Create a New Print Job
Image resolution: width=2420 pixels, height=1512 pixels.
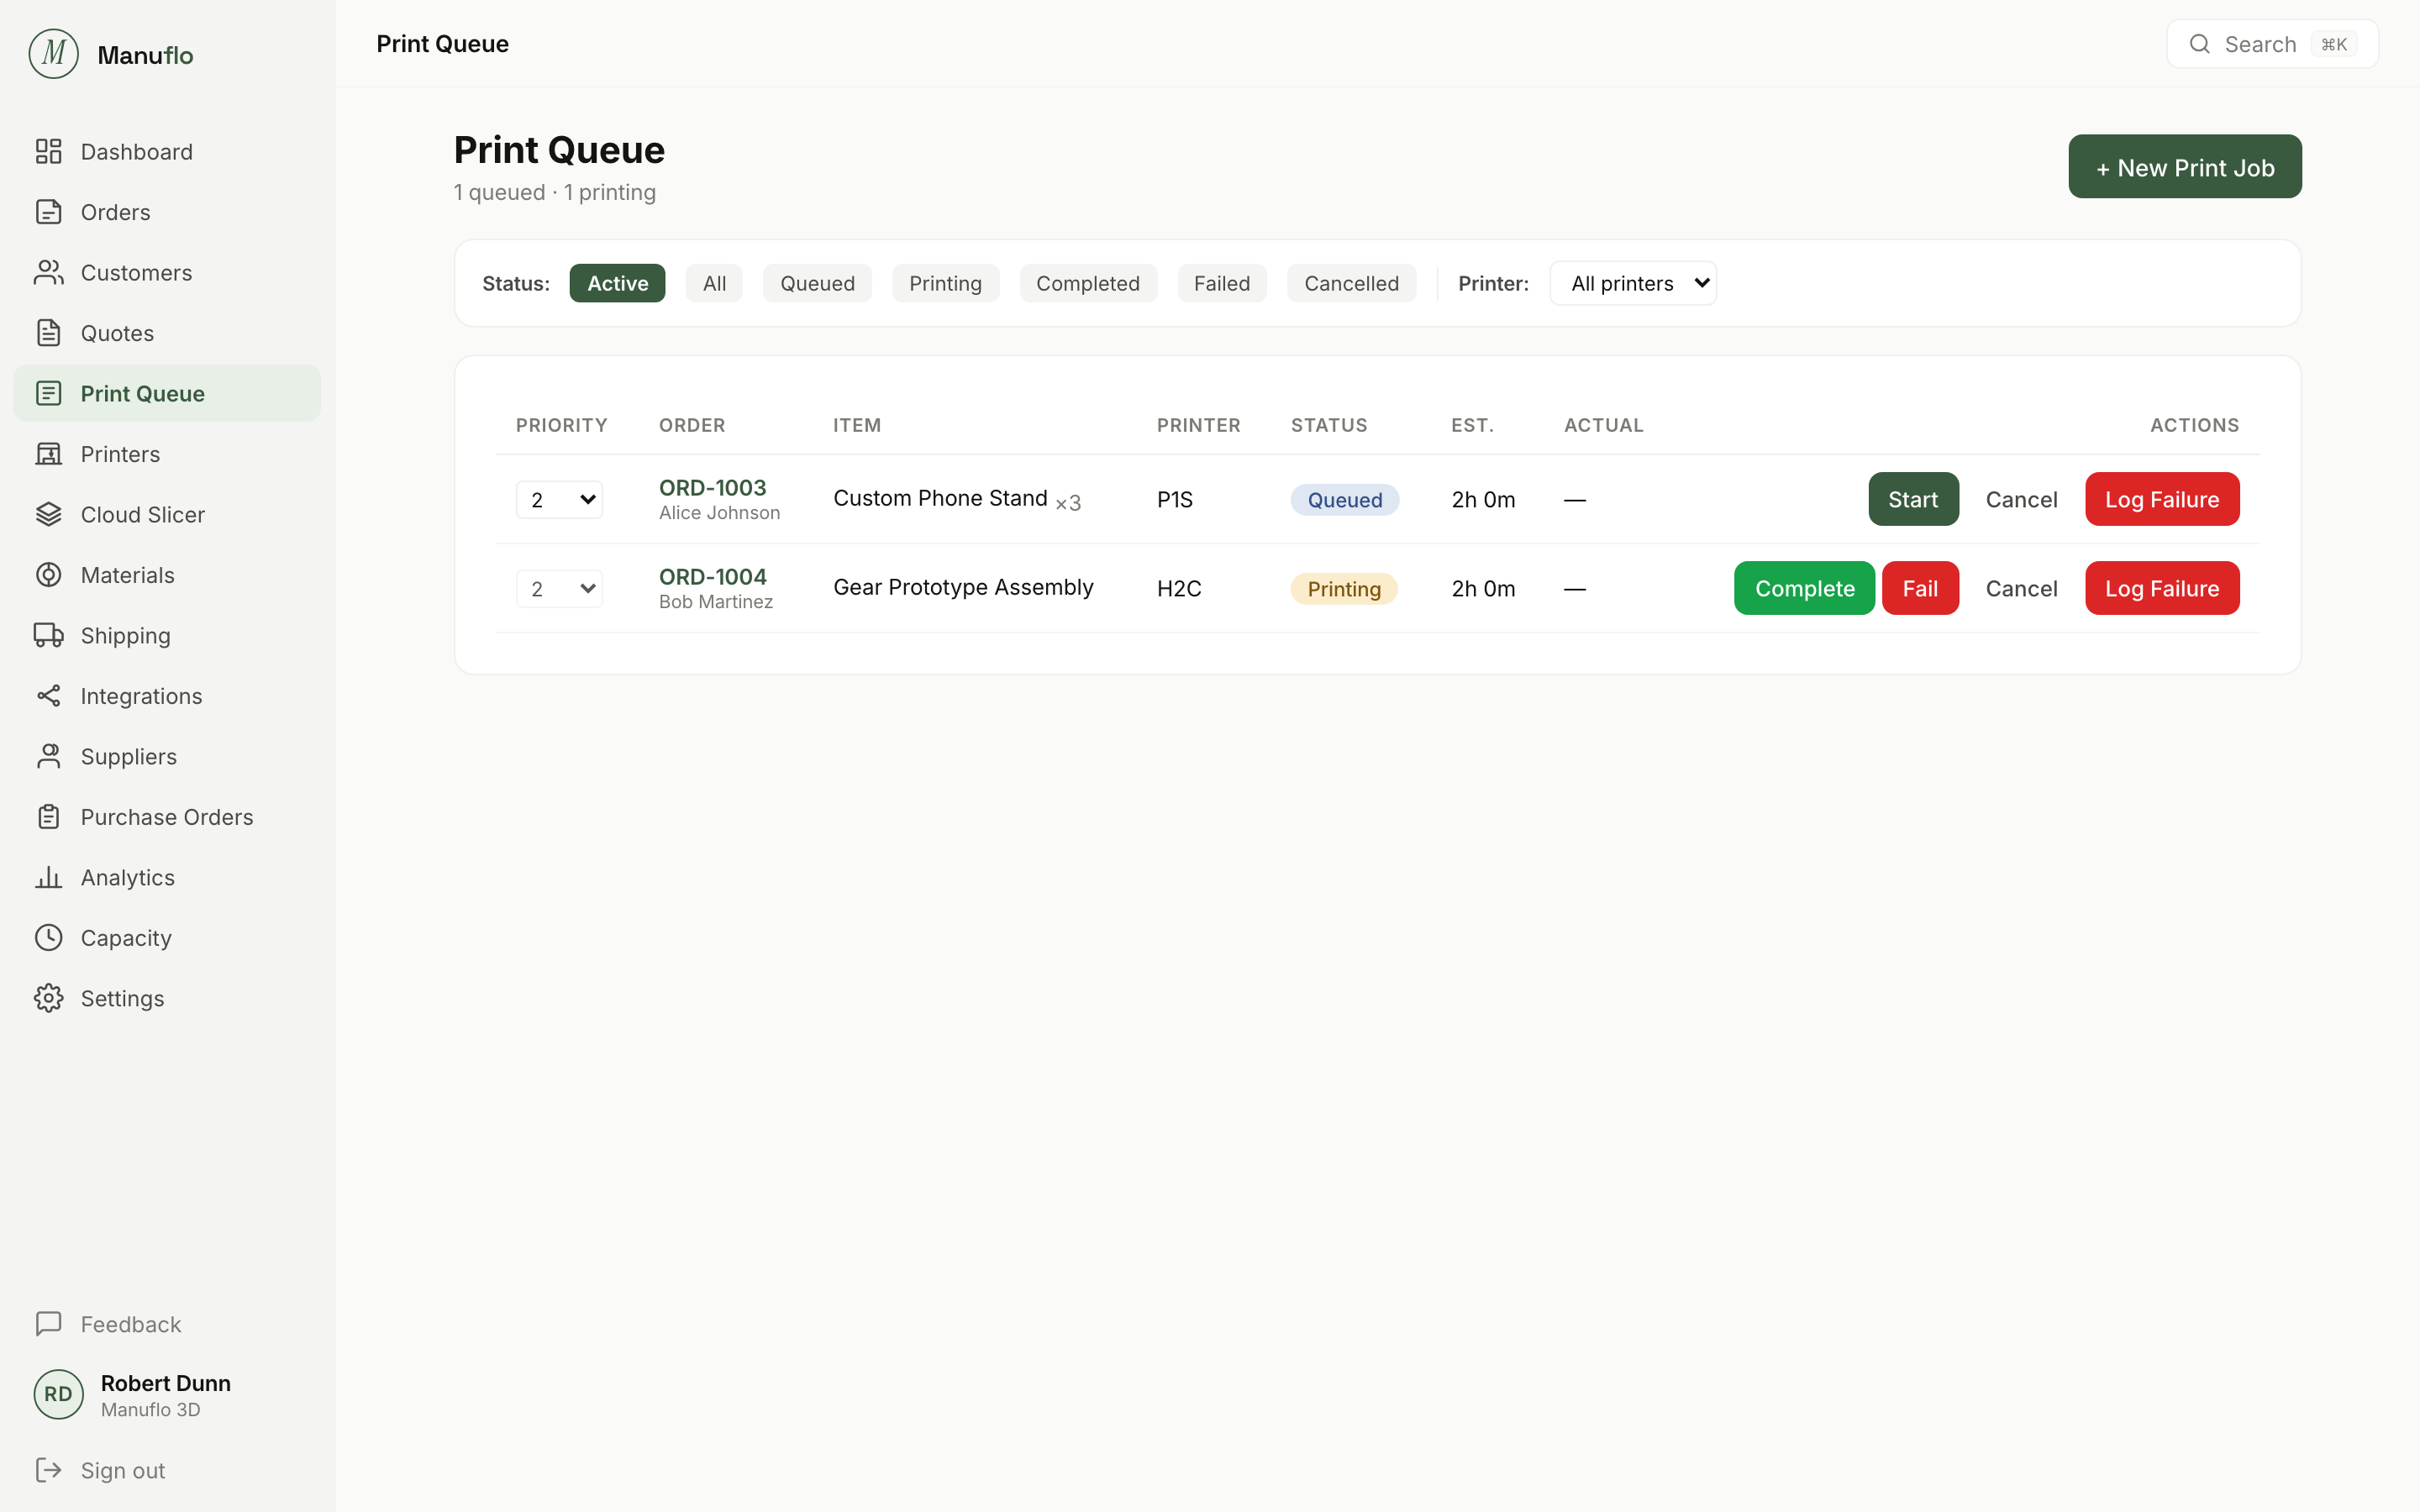(x=2185, y=166)
